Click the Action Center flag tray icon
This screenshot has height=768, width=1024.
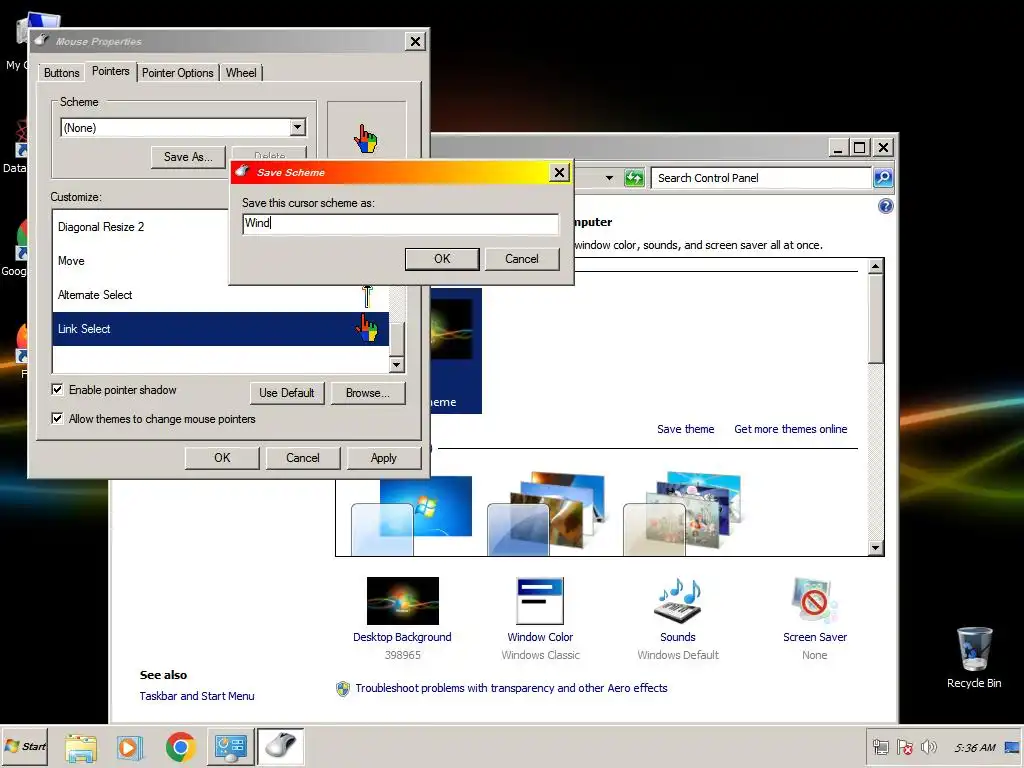(904, 747)
